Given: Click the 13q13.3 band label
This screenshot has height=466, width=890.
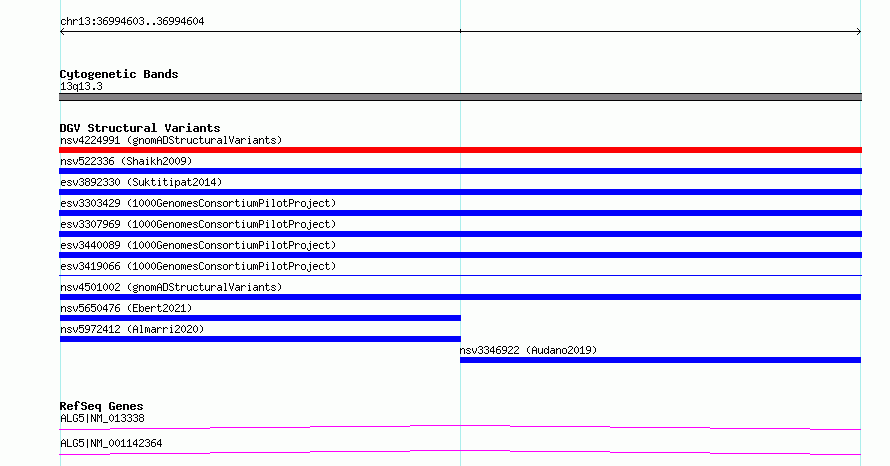Looking at the screenshot, I should (x=81, y=86).
